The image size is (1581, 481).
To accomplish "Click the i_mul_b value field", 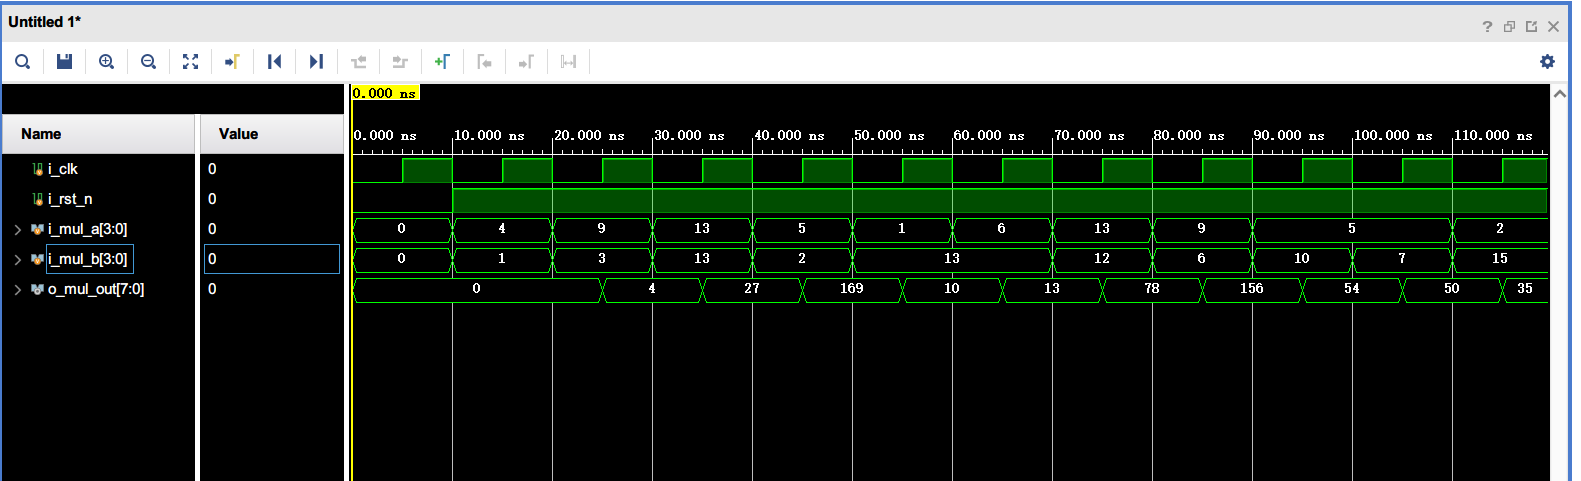I will click(272, 259).
